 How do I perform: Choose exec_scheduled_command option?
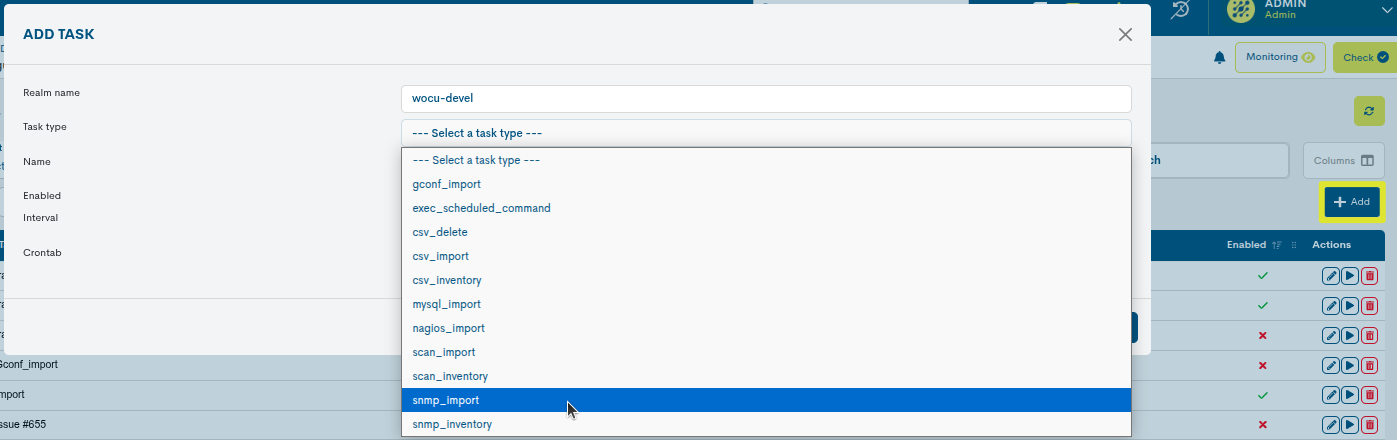click(766, 208)
